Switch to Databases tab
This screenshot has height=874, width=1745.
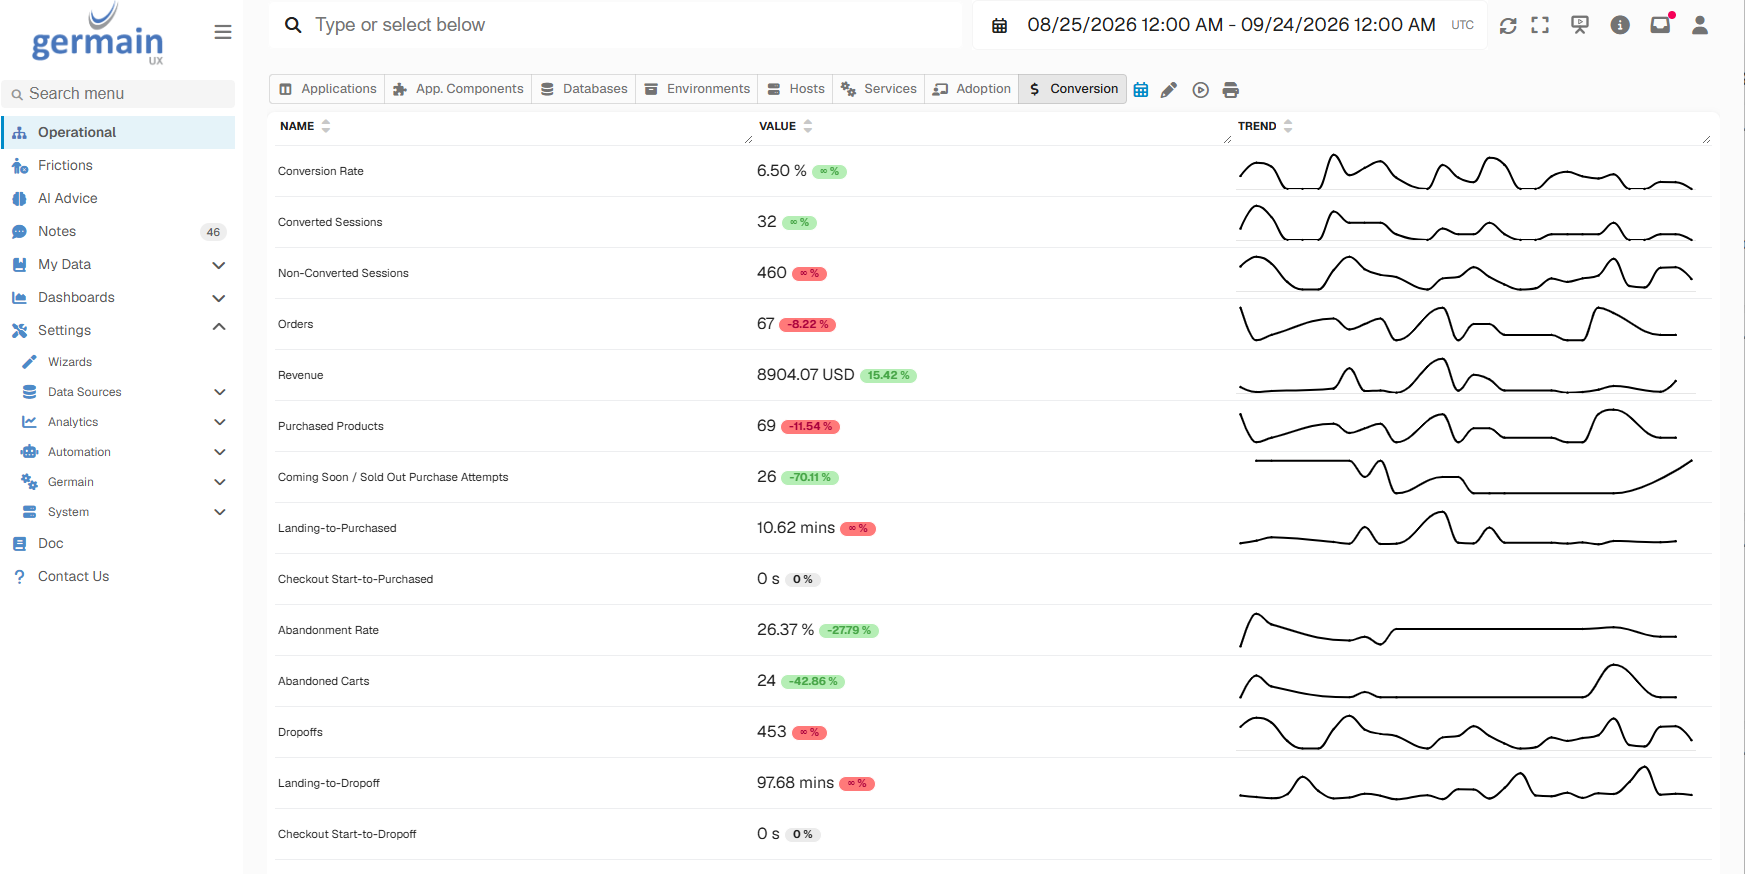(x=584, y=89)
